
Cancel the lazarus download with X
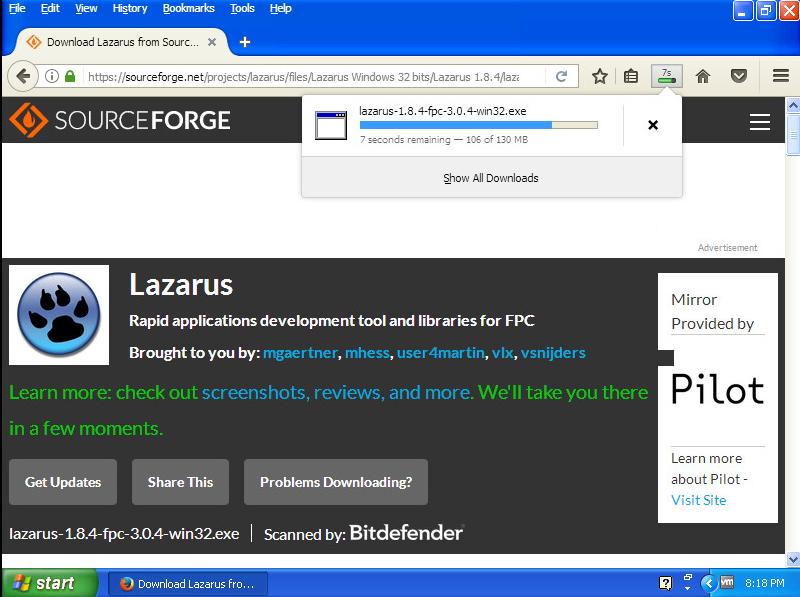(x=653, y=125)
